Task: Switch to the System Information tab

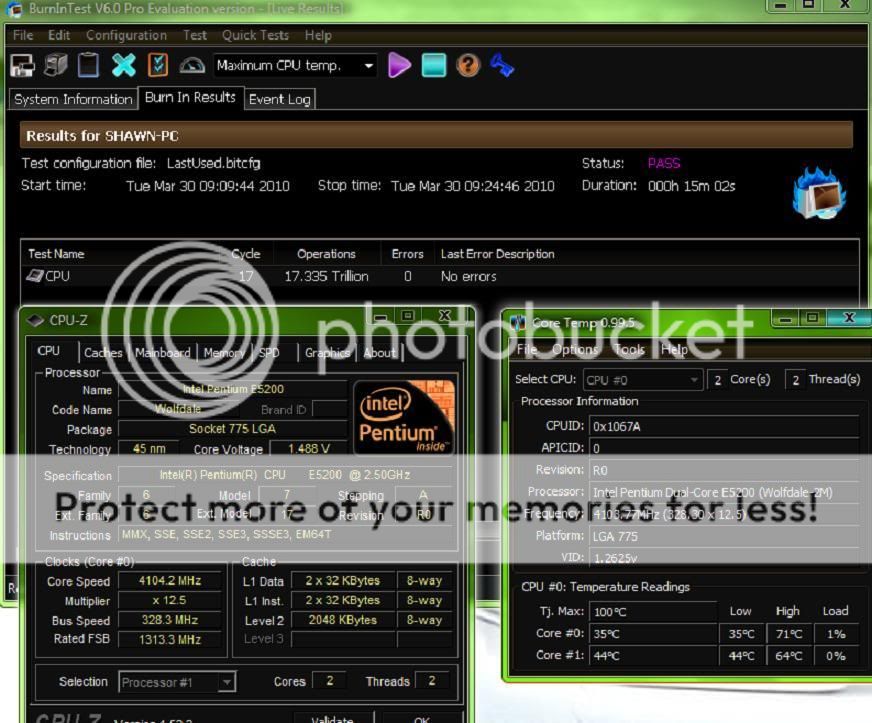Action: click(73, 99)
